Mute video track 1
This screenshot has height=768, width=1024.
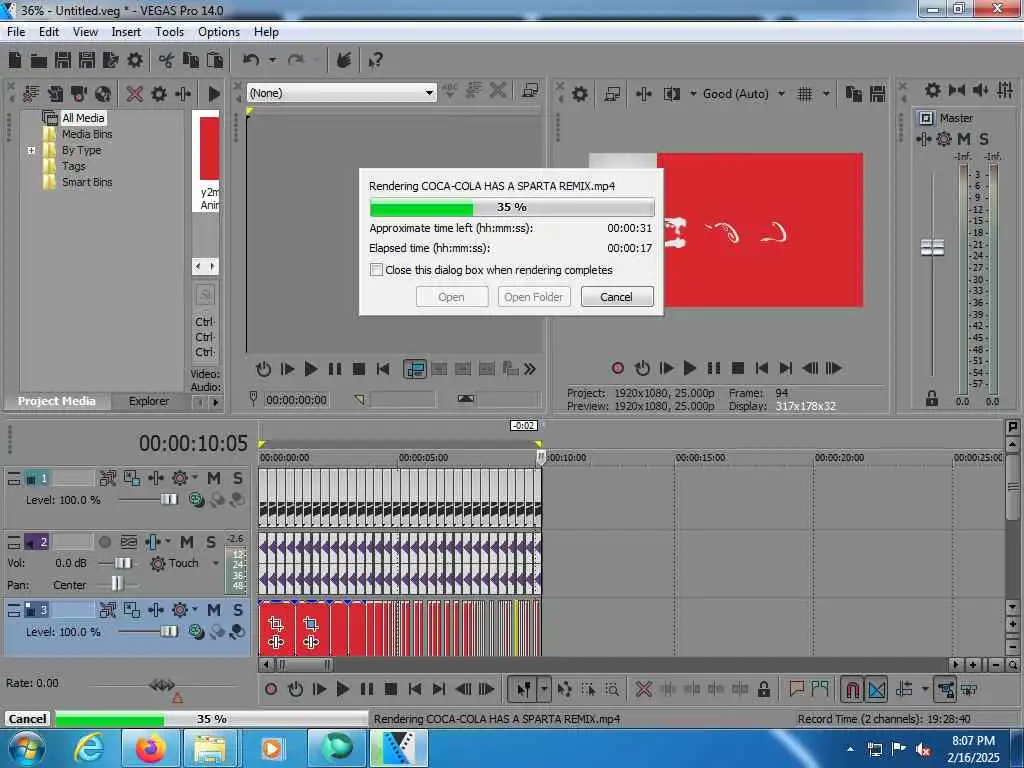pos(214,479)
